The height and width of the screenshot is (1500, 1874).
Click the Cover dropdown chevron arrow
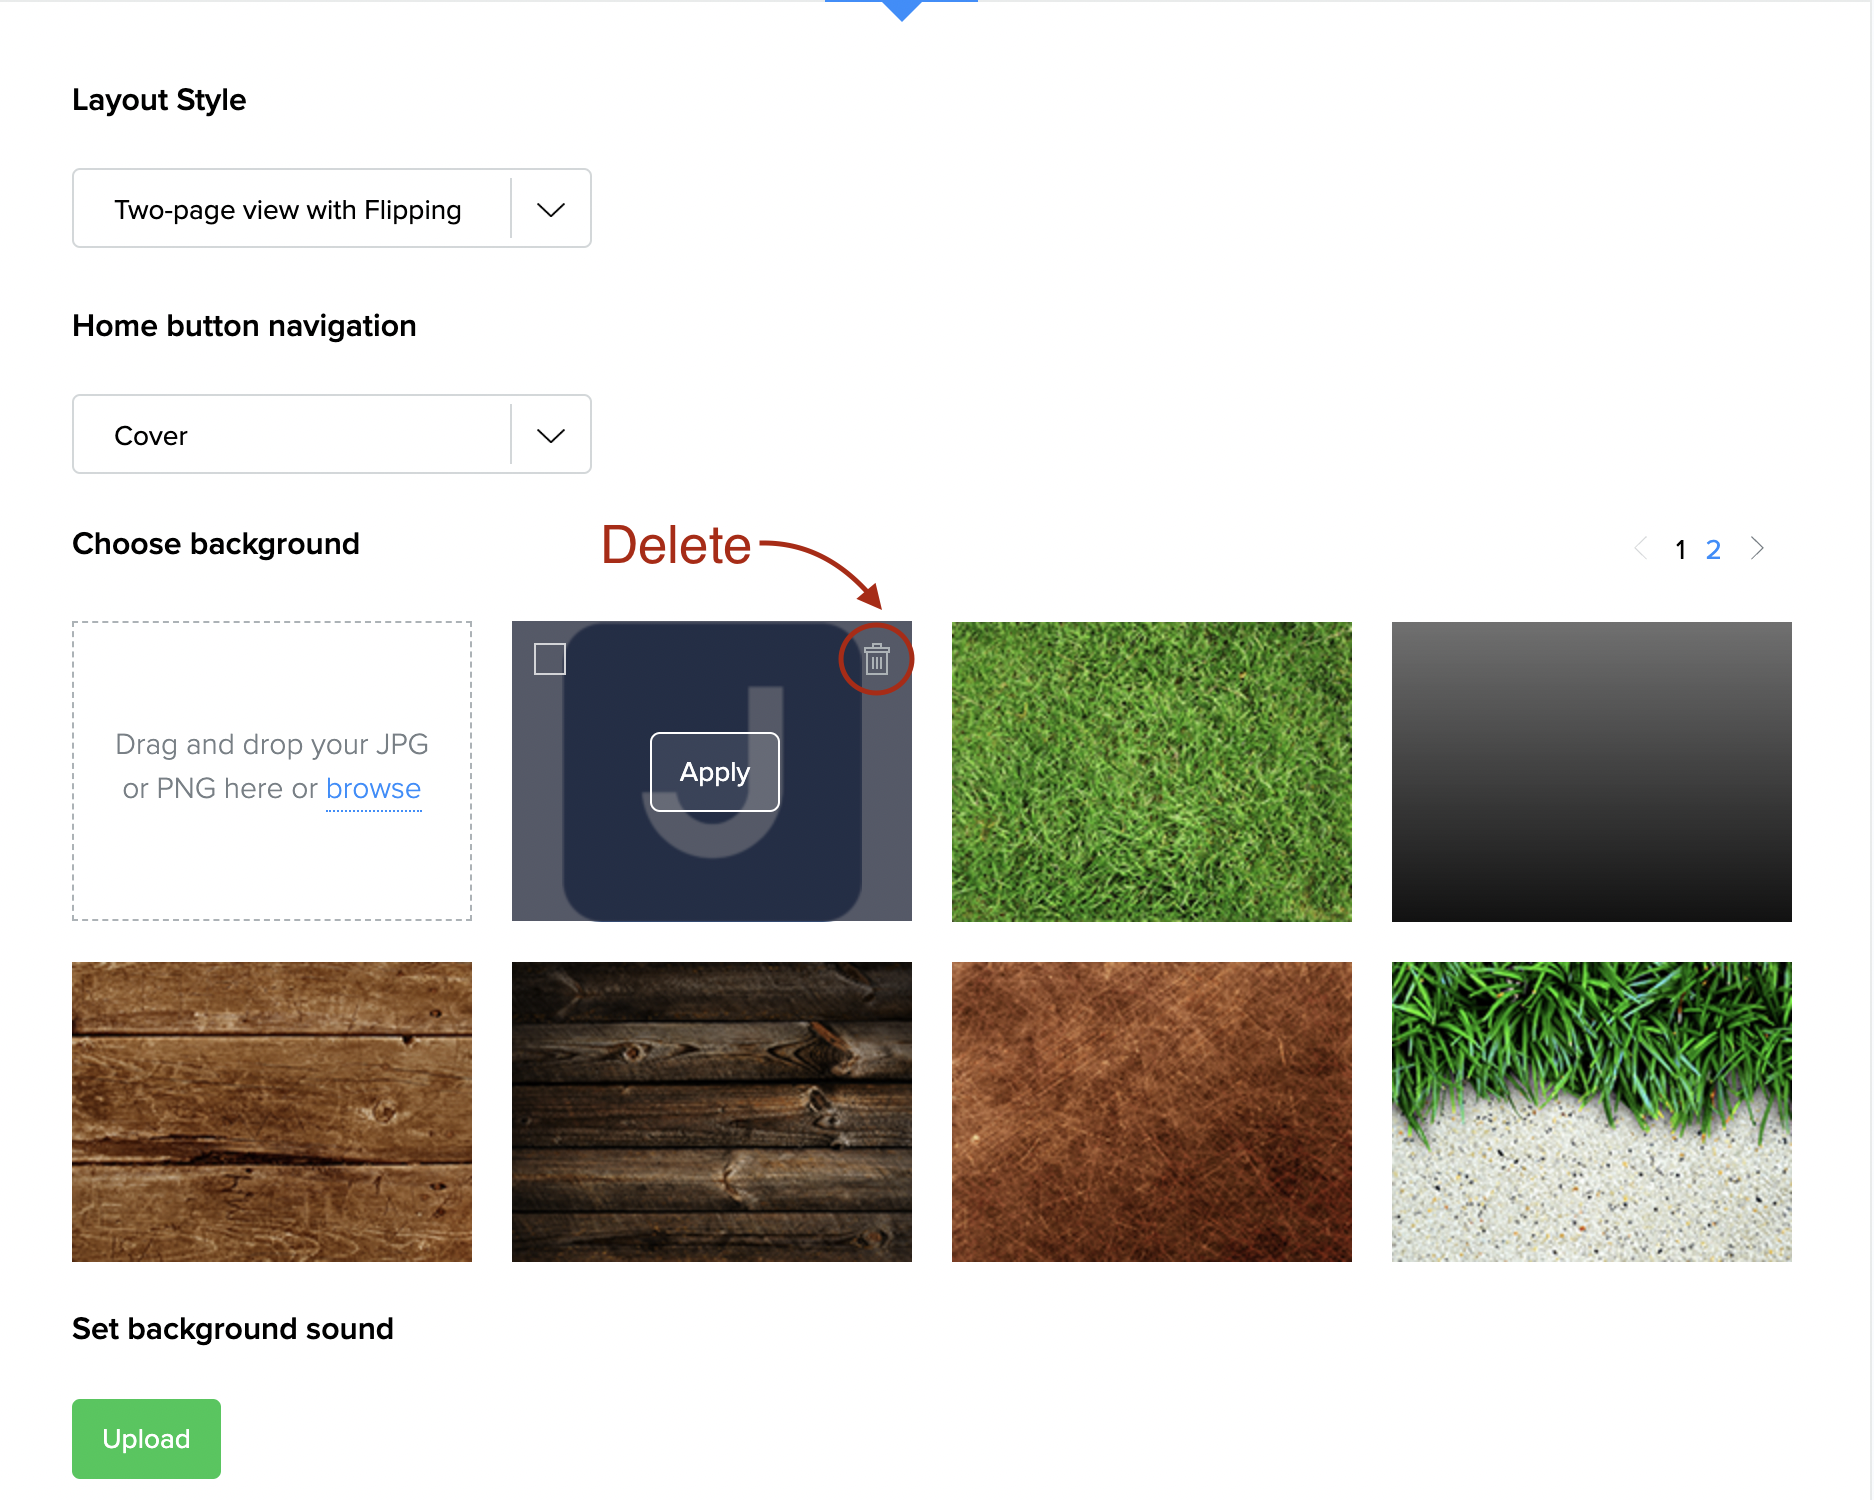coord(551,435)
